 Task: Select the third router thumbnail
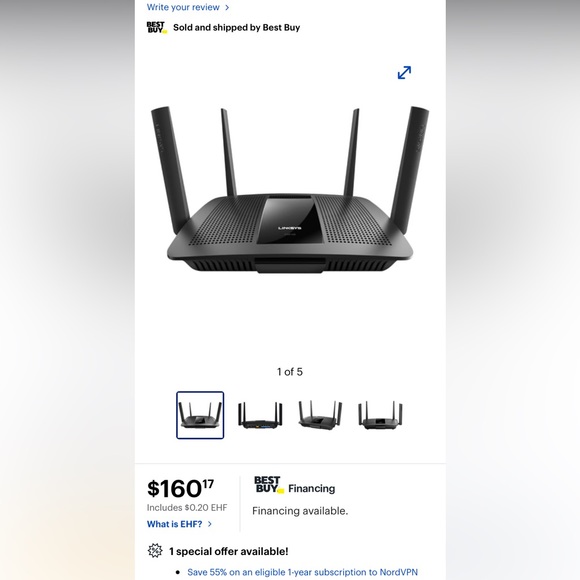320,415
